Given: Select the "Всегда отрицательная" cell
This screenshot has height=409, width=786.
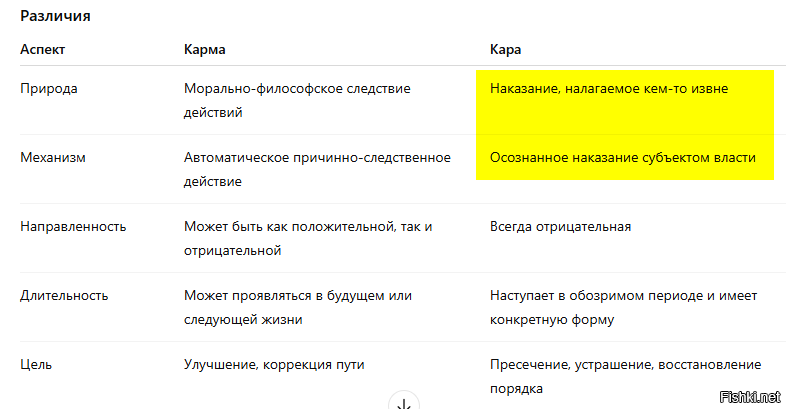Looking at the screenshot, I should click(x=560, y=227).
